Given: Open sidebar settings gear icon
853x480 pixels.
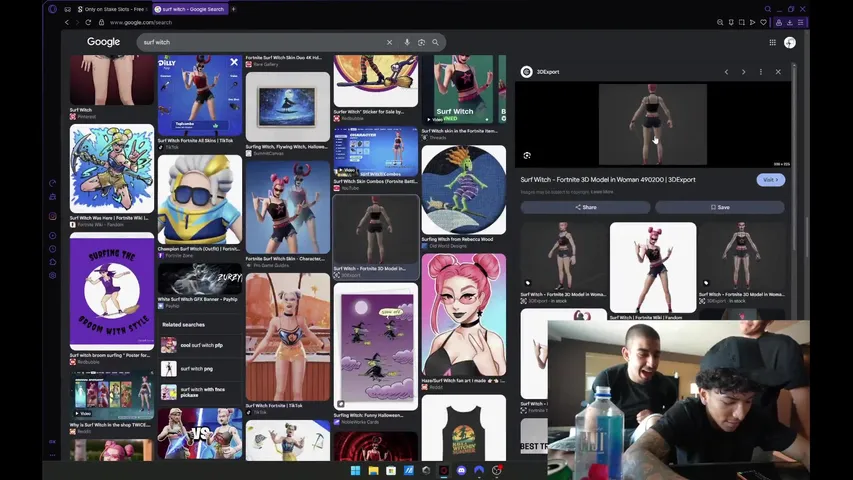Looking at the screenshot, I should click(x=53, y=275).
